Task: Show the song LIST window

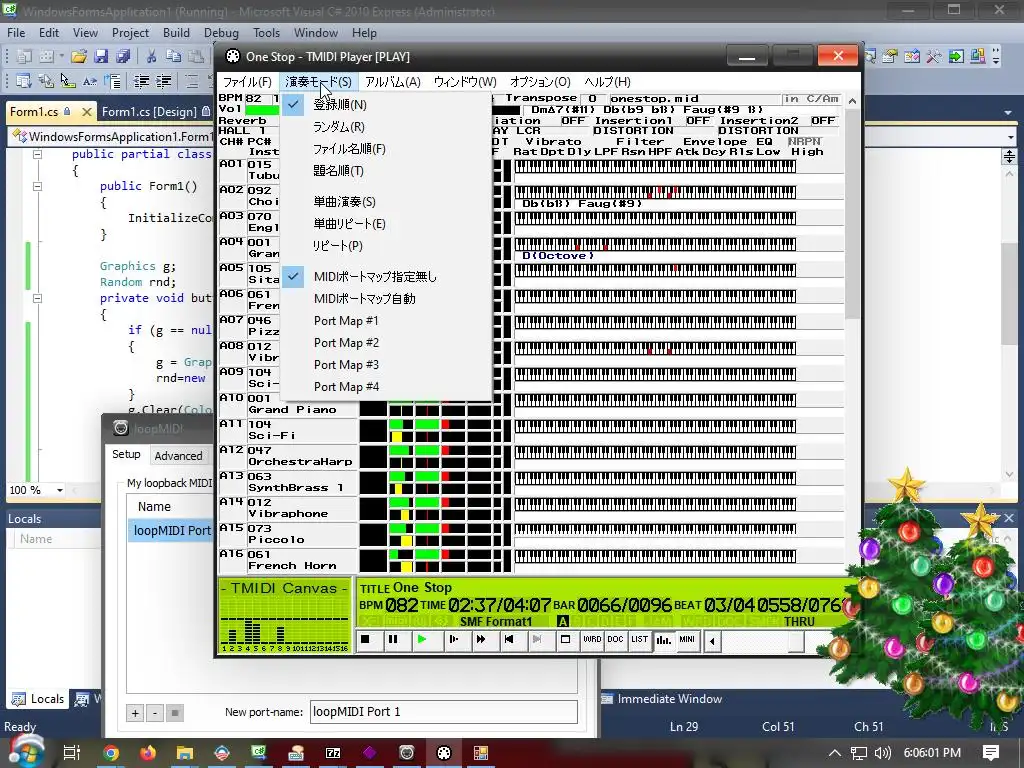Action: 639,639
